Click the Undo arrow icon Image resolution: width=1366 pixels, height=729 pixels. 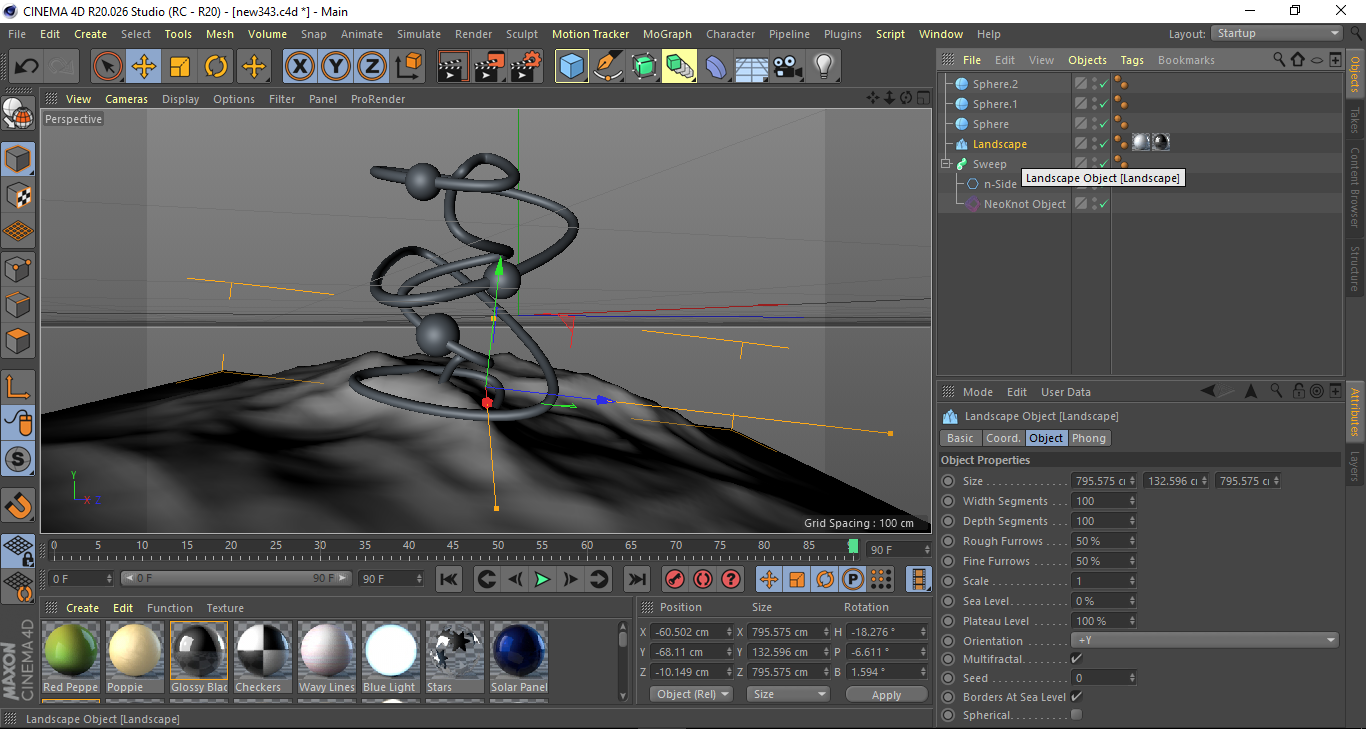(26, 67)
